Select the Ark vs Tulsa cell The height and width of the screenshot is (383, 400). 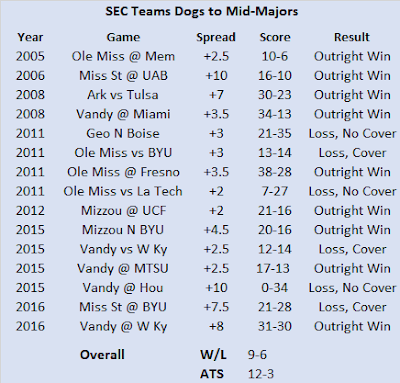123,95
